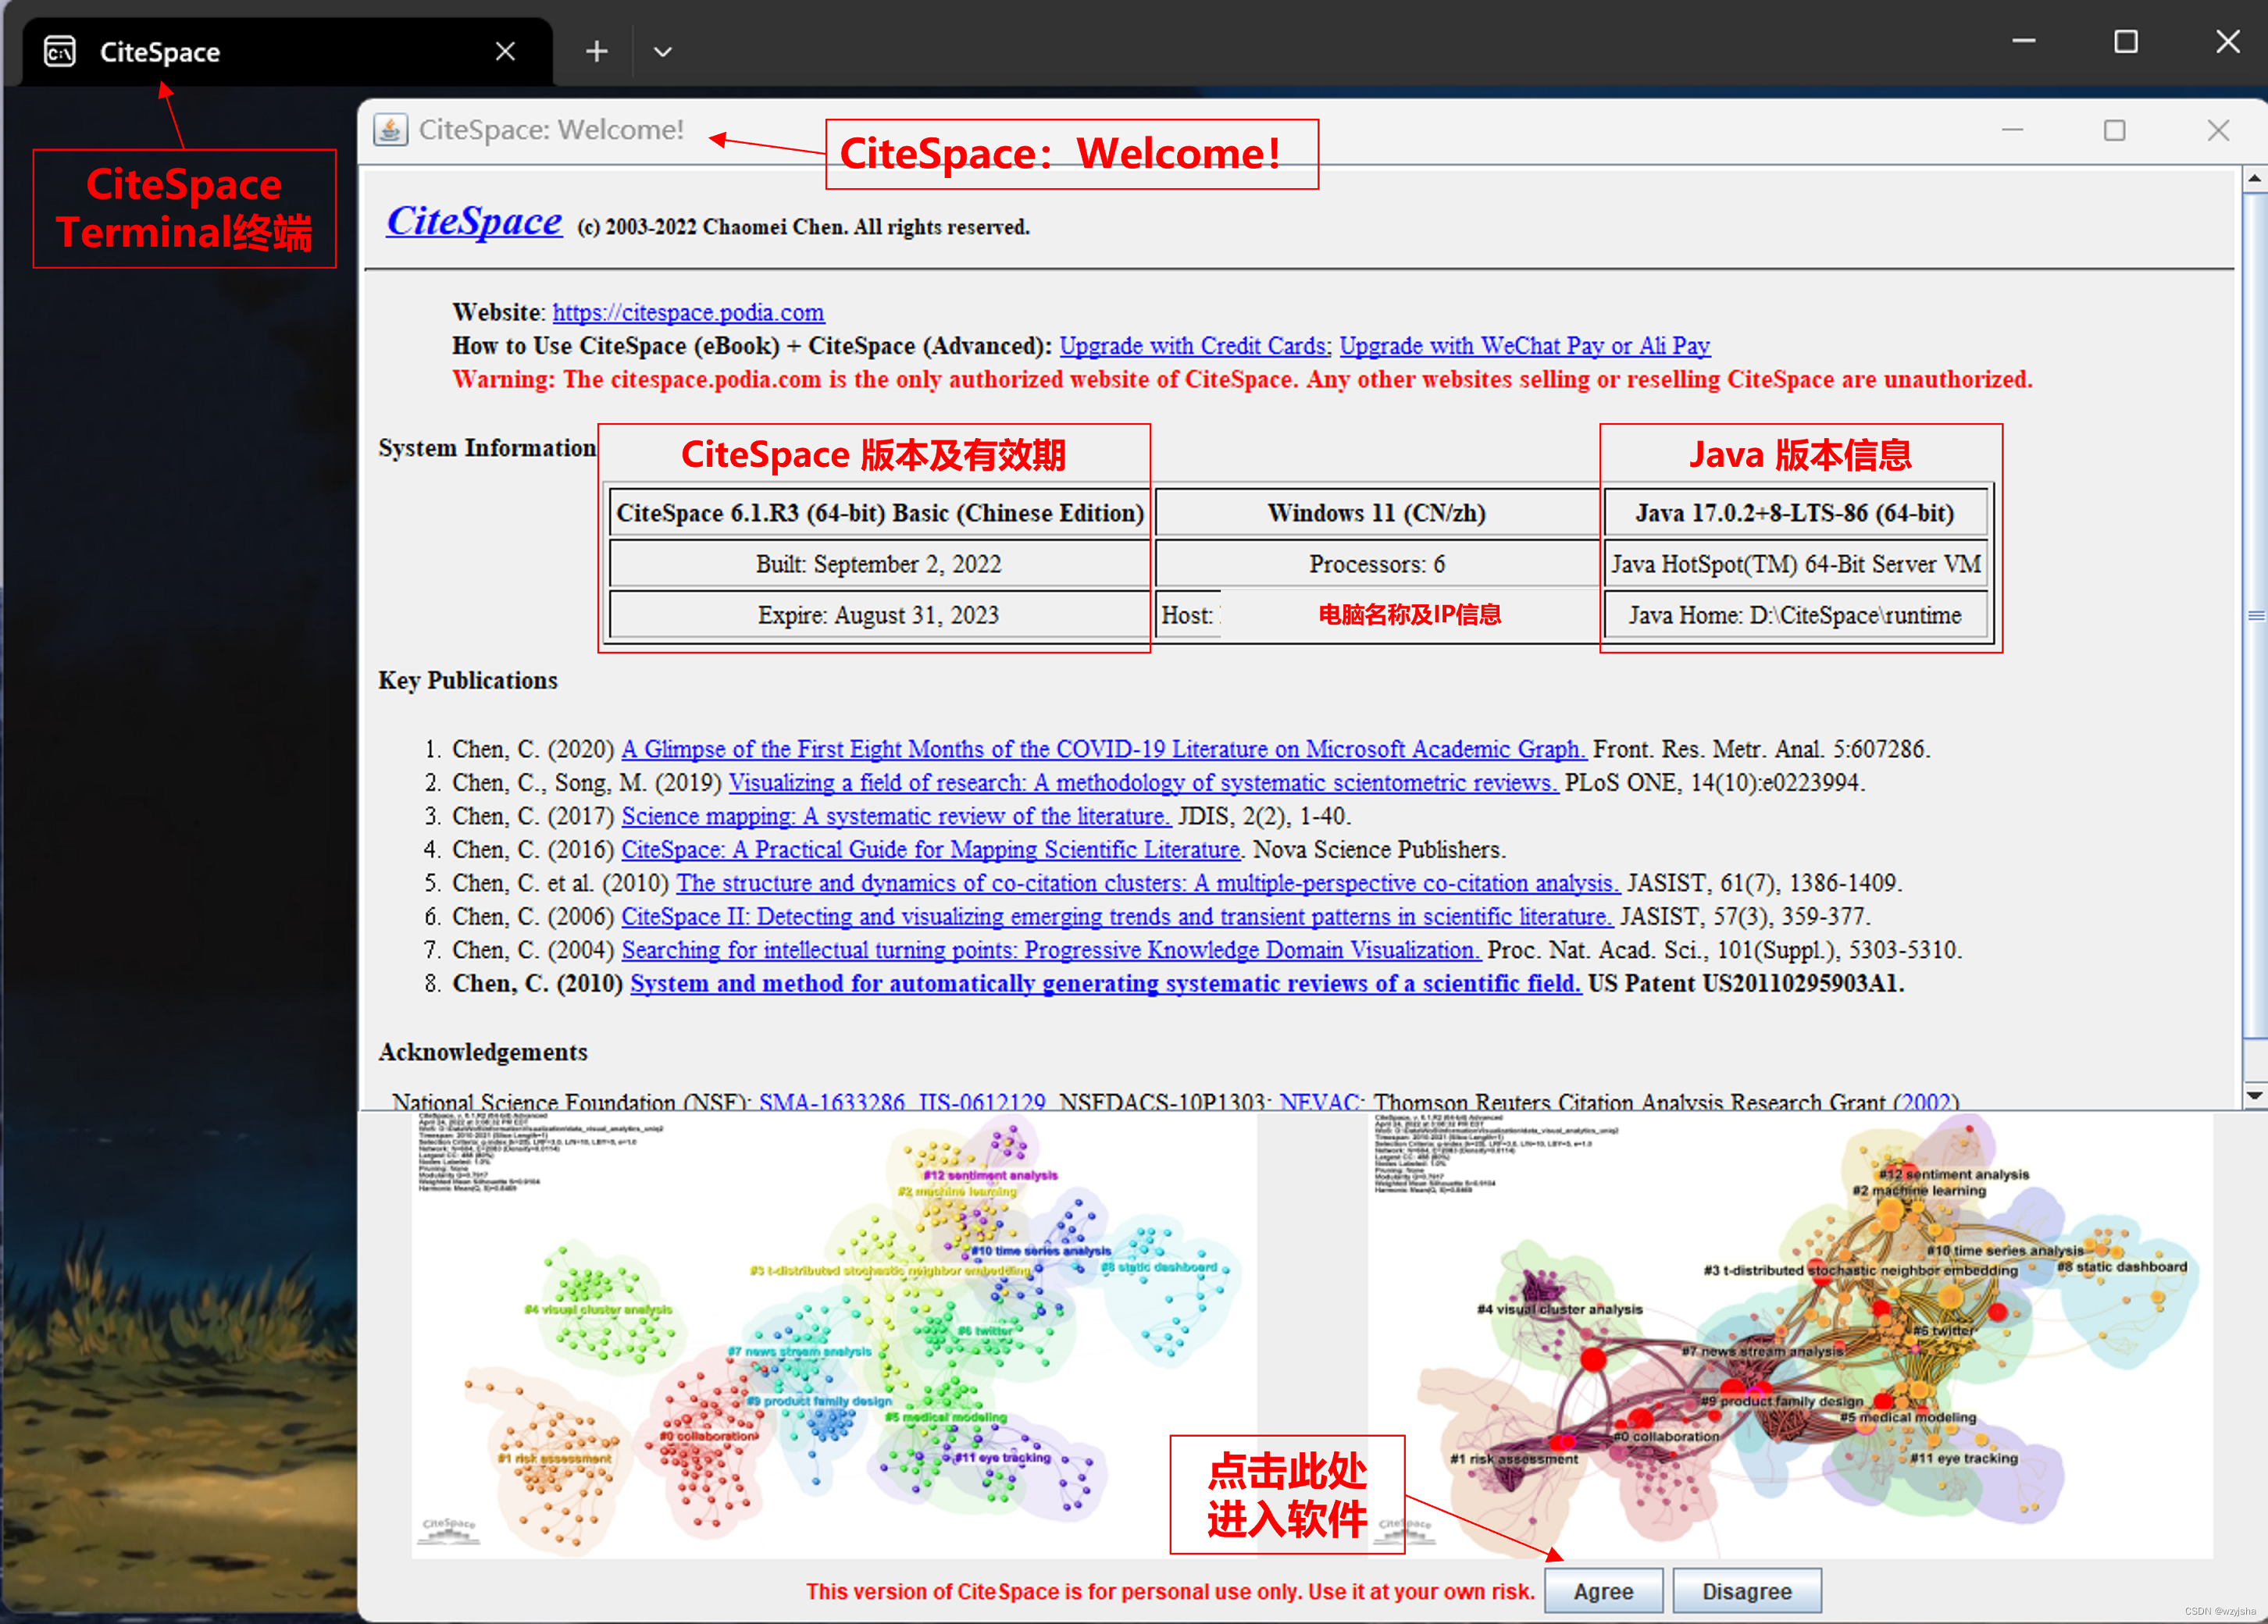Close the CiteSpace terminal tab
Viewport: 2268px width, 1624px height.
(505, 51)
